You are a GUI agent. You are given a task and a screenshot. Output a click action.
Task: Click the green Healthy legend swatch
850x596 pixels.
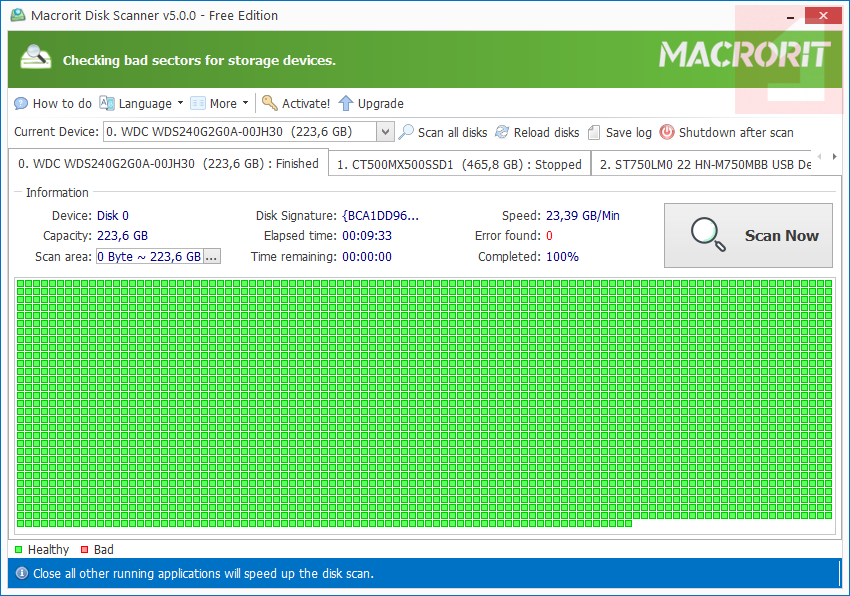click(x=18, y=549)
